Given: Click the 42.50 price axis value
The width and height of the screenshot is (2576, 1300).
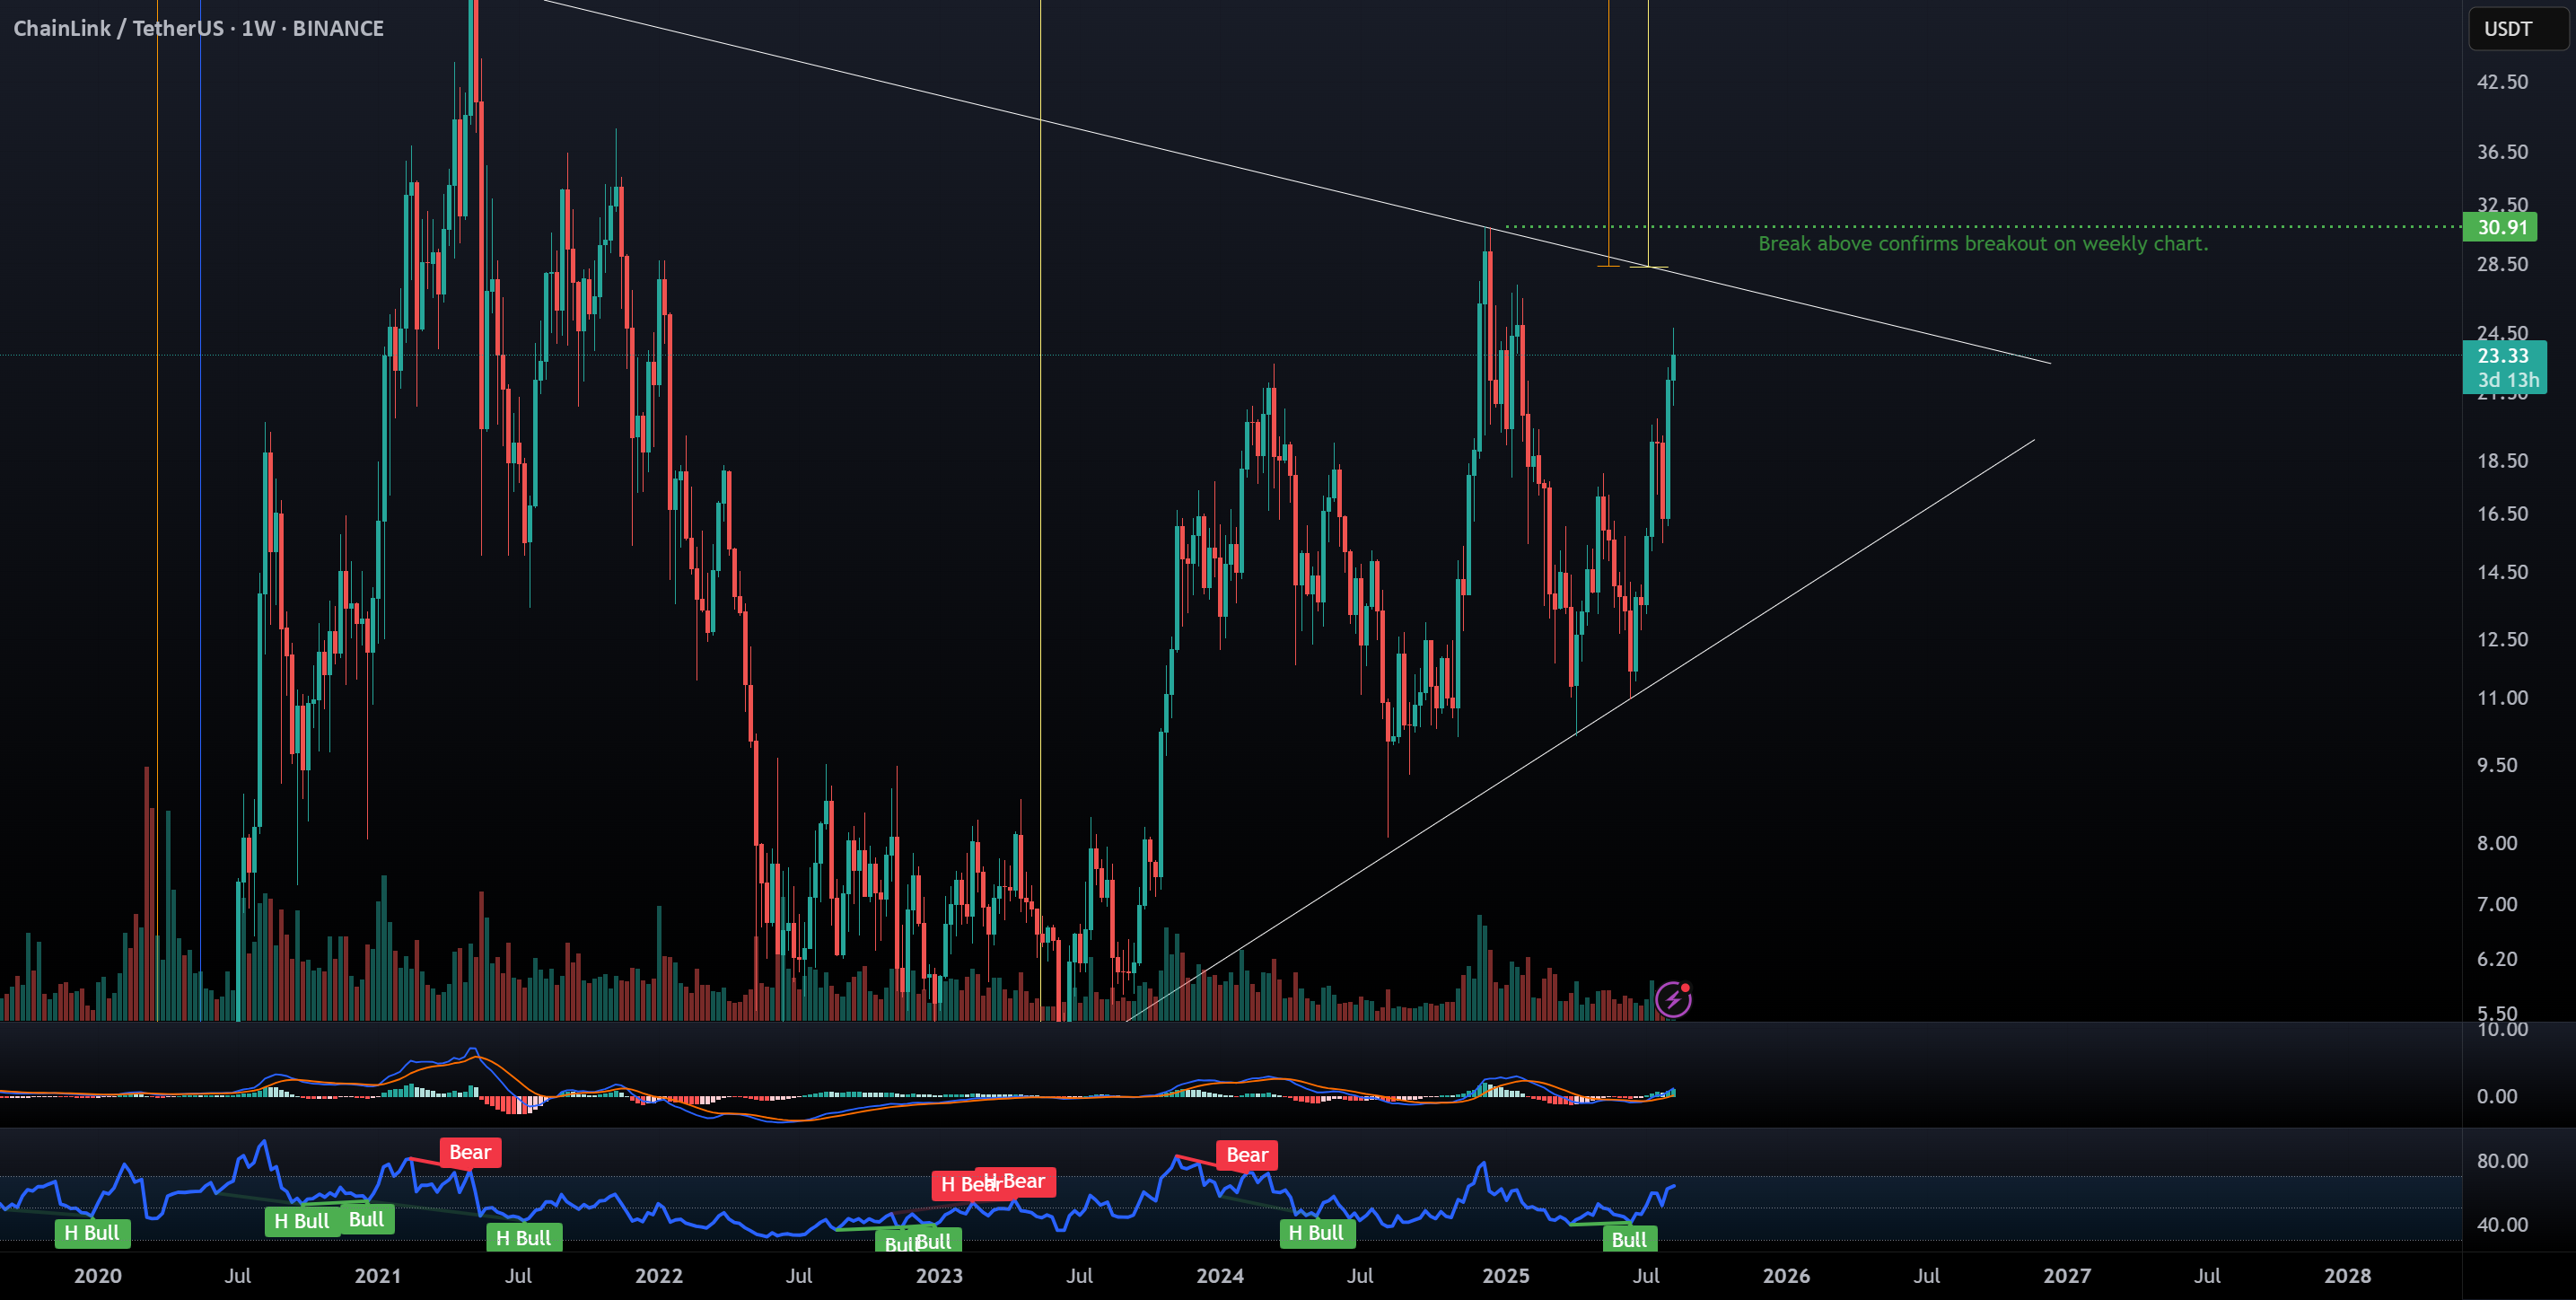Looking at the screenshot, I should tap(2502, 82).
